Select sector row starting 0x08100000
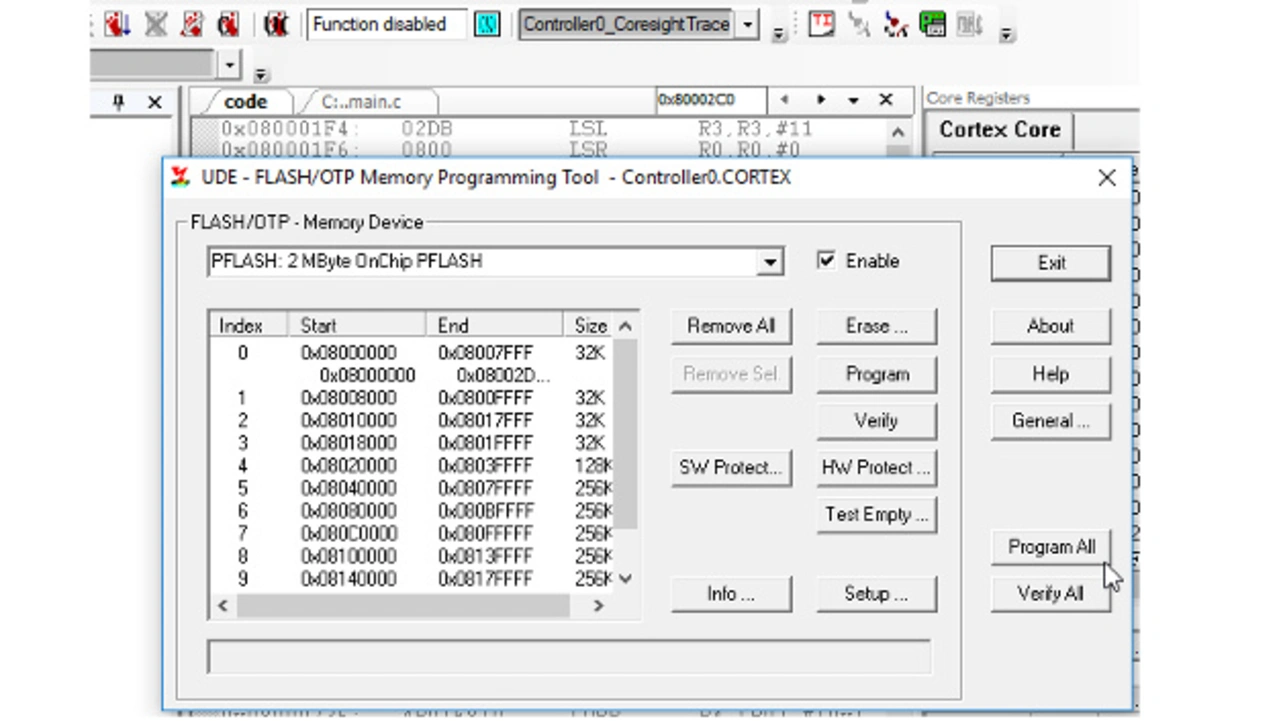This screenshot has width=1280, height=721. coord(412,556)
